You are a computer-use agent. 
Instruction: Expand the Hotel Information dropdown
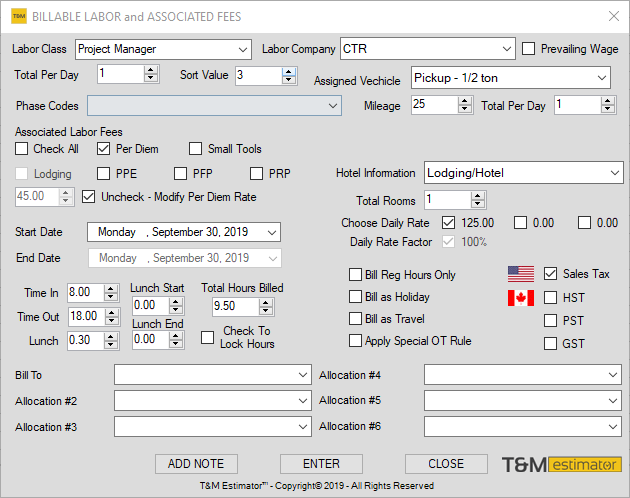coord(614,173)
